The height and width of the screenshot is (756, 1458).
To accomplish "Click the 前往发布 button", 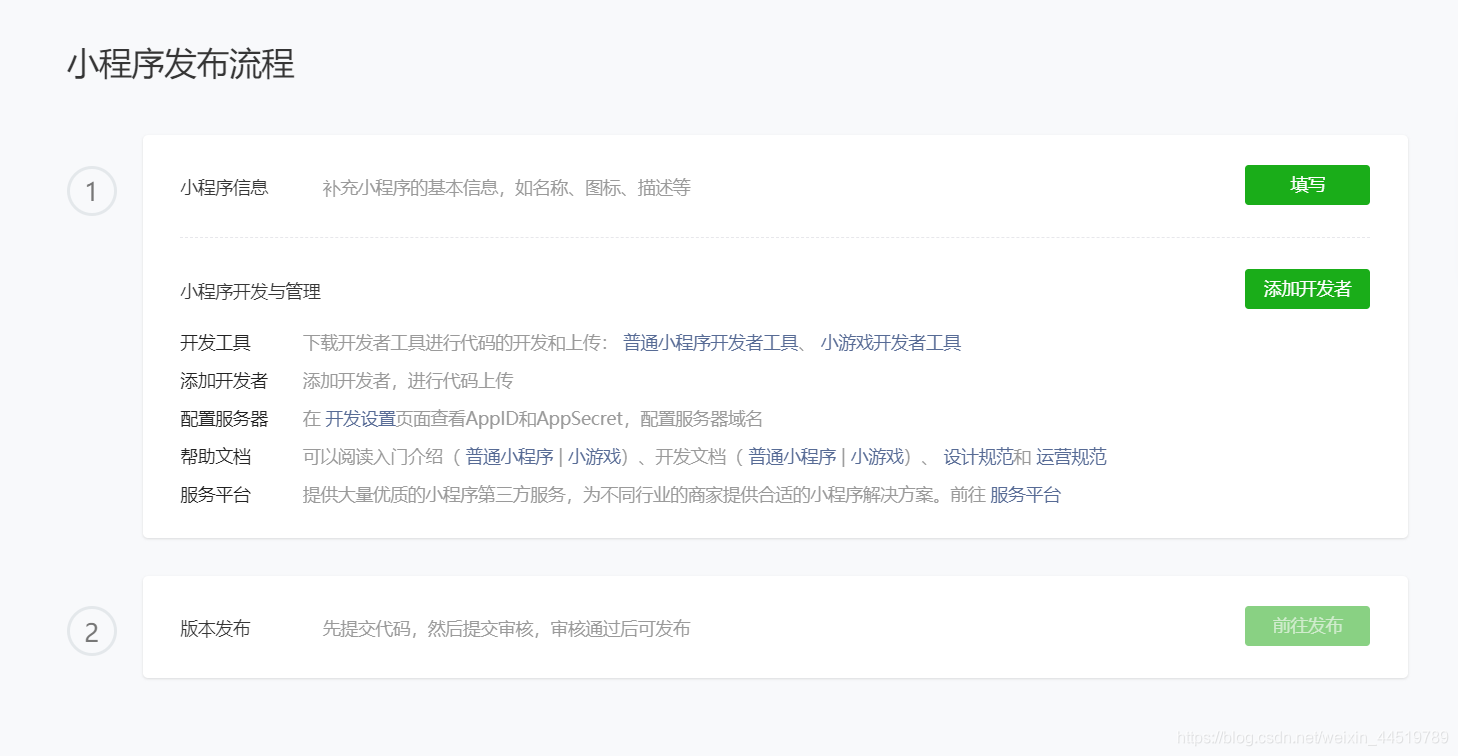I will (1307, 626).
